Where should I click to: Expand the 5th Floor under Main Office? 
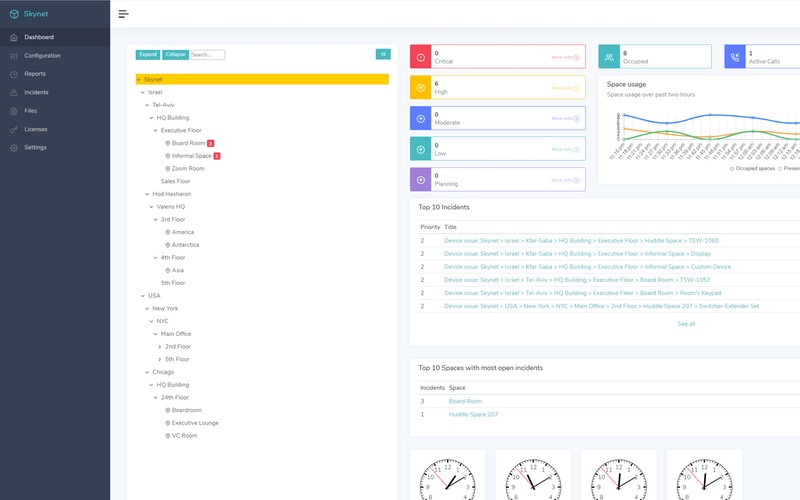point(159,359)
